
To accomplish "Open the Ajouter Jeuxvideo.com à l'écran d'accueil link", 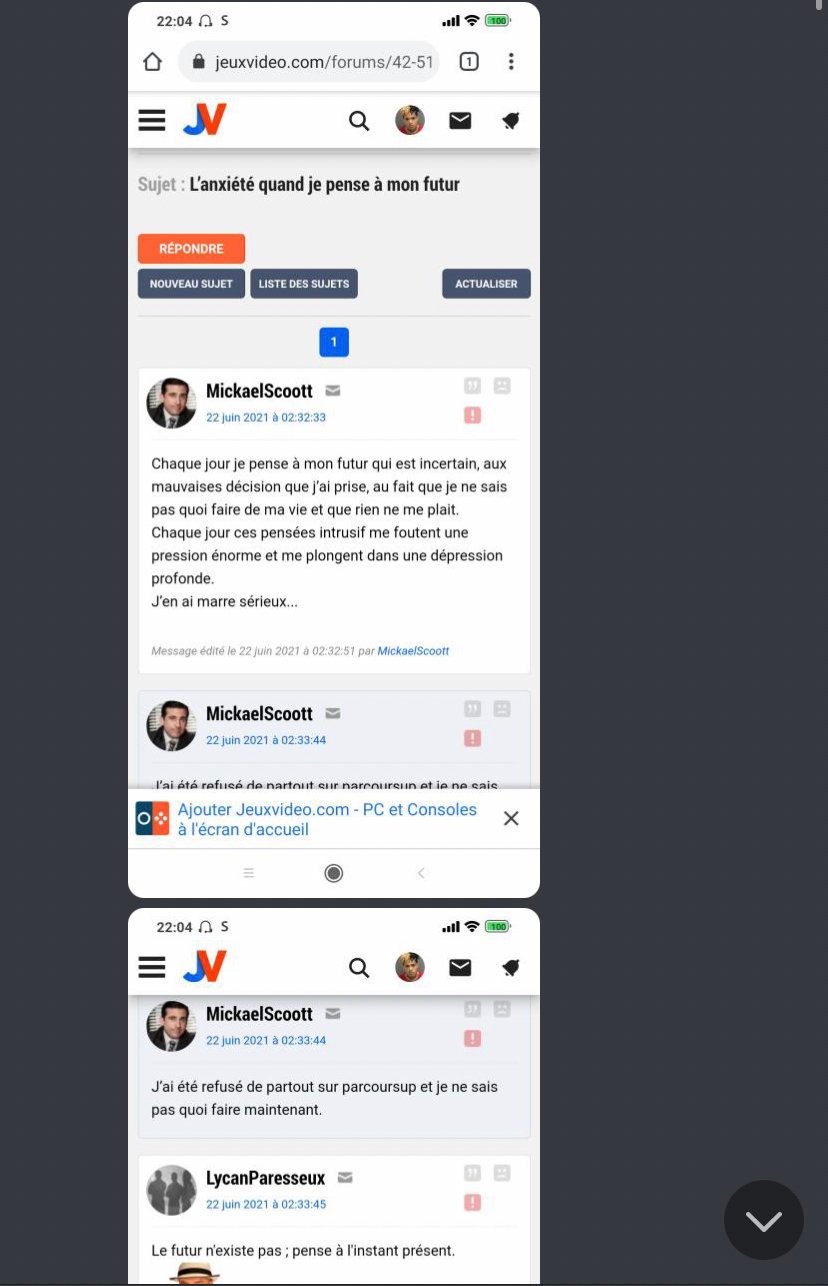I will (327, 819).
